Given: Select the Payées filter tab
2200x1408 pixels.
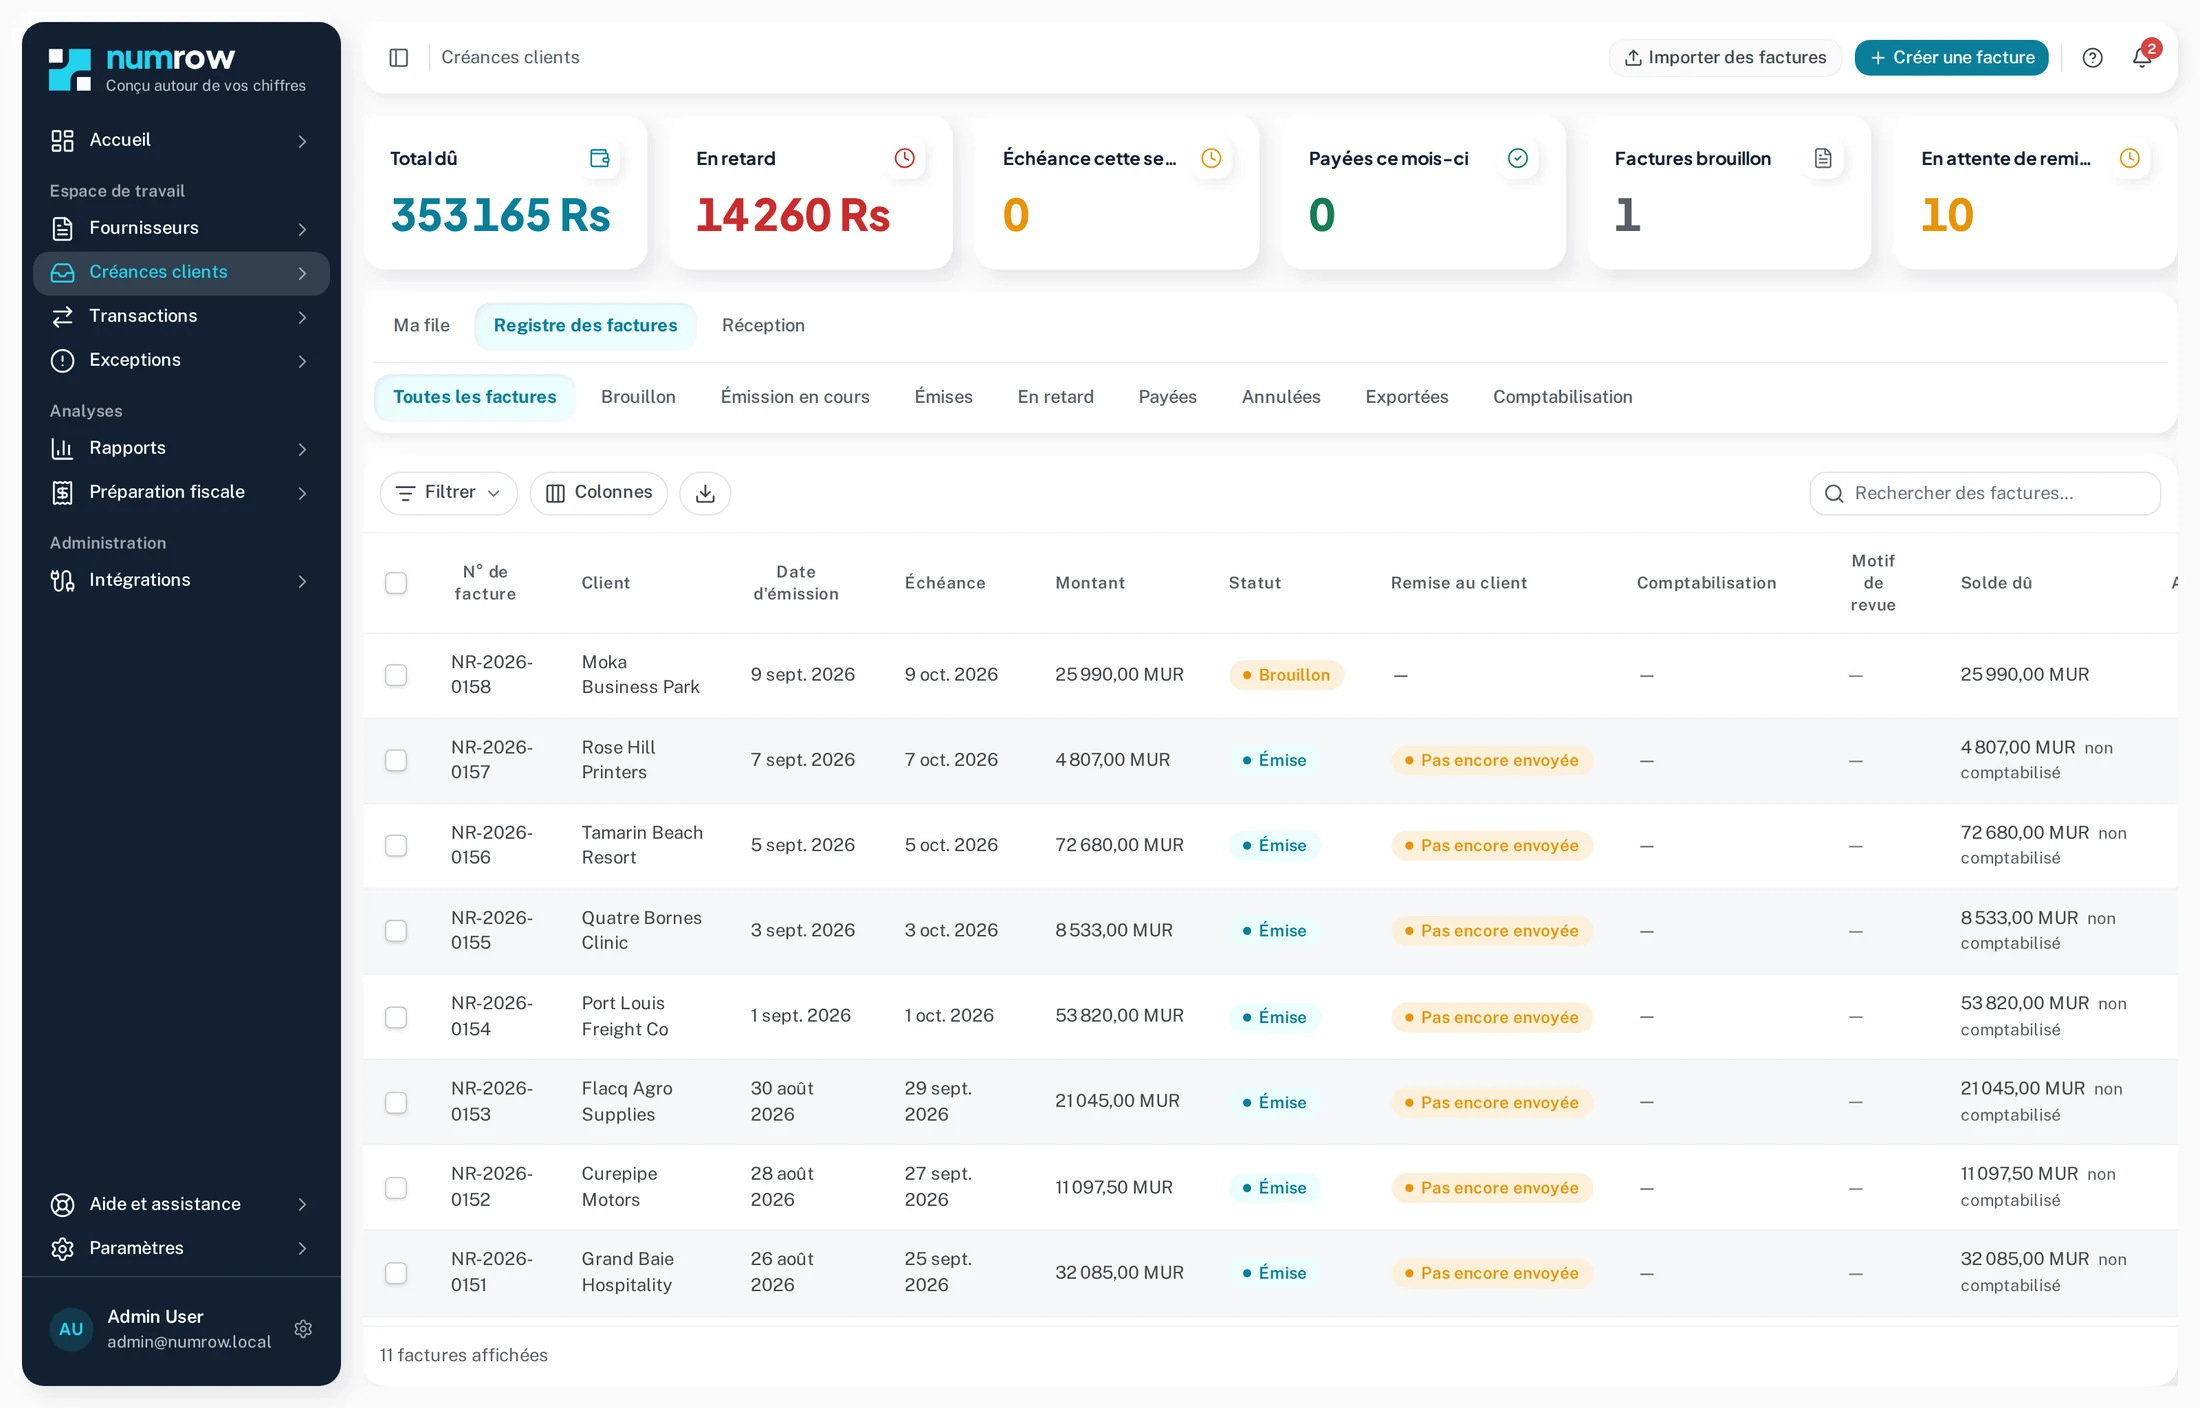Looking at the screenshot, I should 1167,397.
